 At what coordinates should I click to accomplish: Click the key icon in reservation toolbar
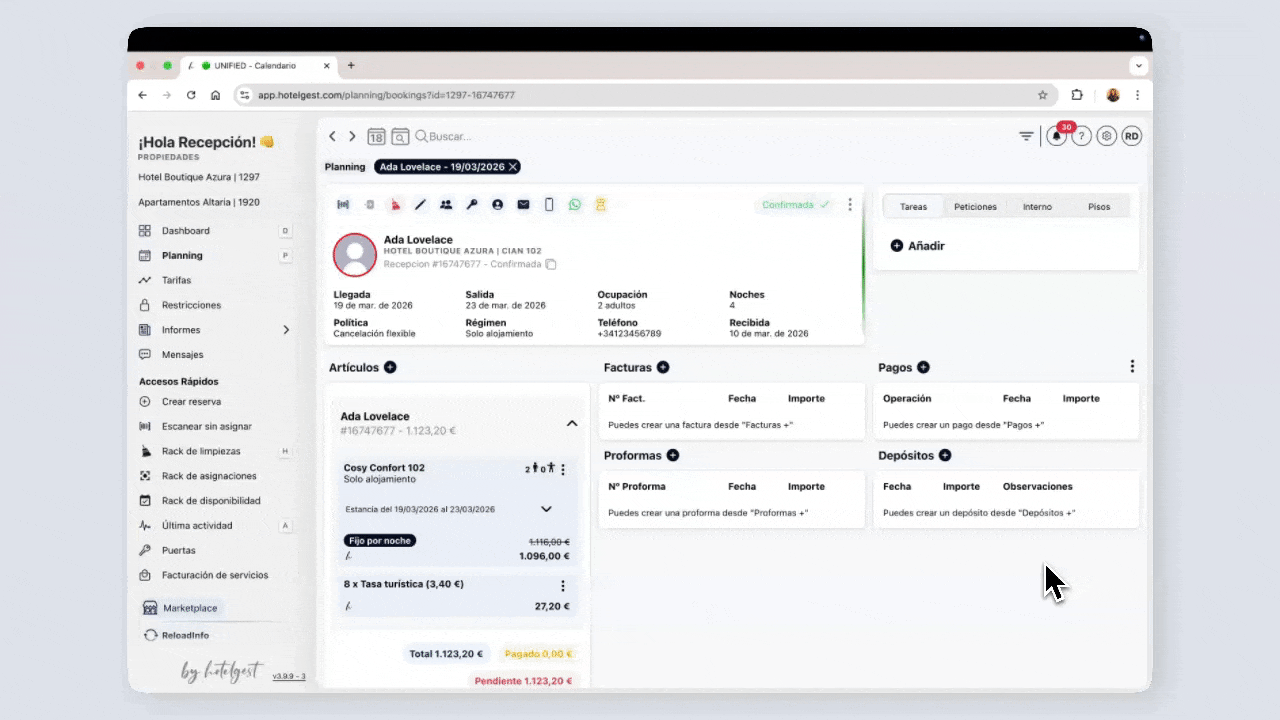(472, 204)
